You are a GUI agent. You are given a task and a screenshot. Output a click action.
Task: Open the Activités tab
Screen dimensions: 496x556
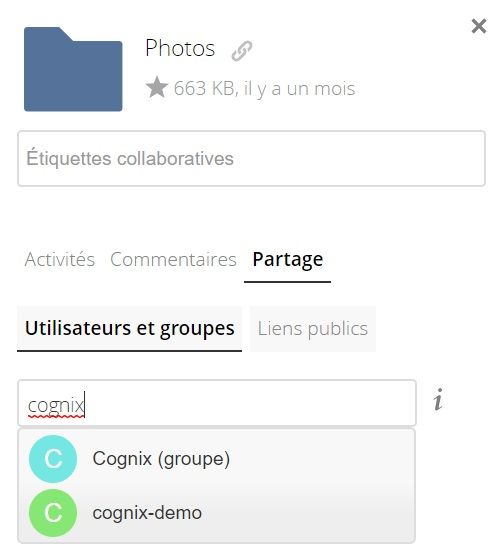[x=60, y=259]
